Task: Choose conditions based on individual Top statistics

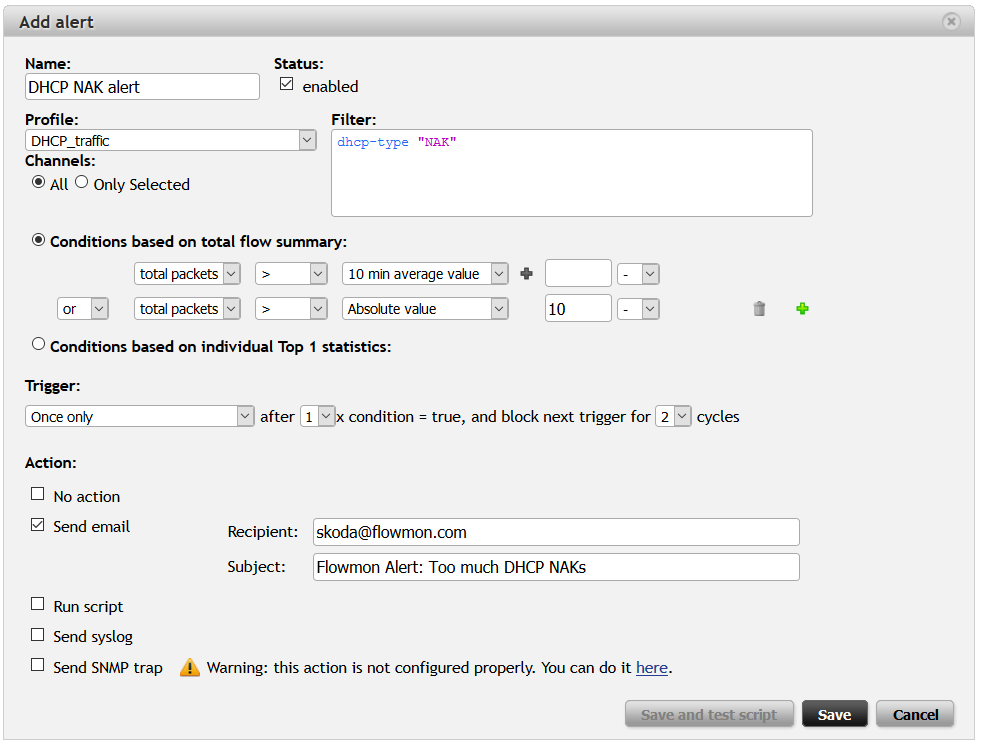Action: [39, 344]
